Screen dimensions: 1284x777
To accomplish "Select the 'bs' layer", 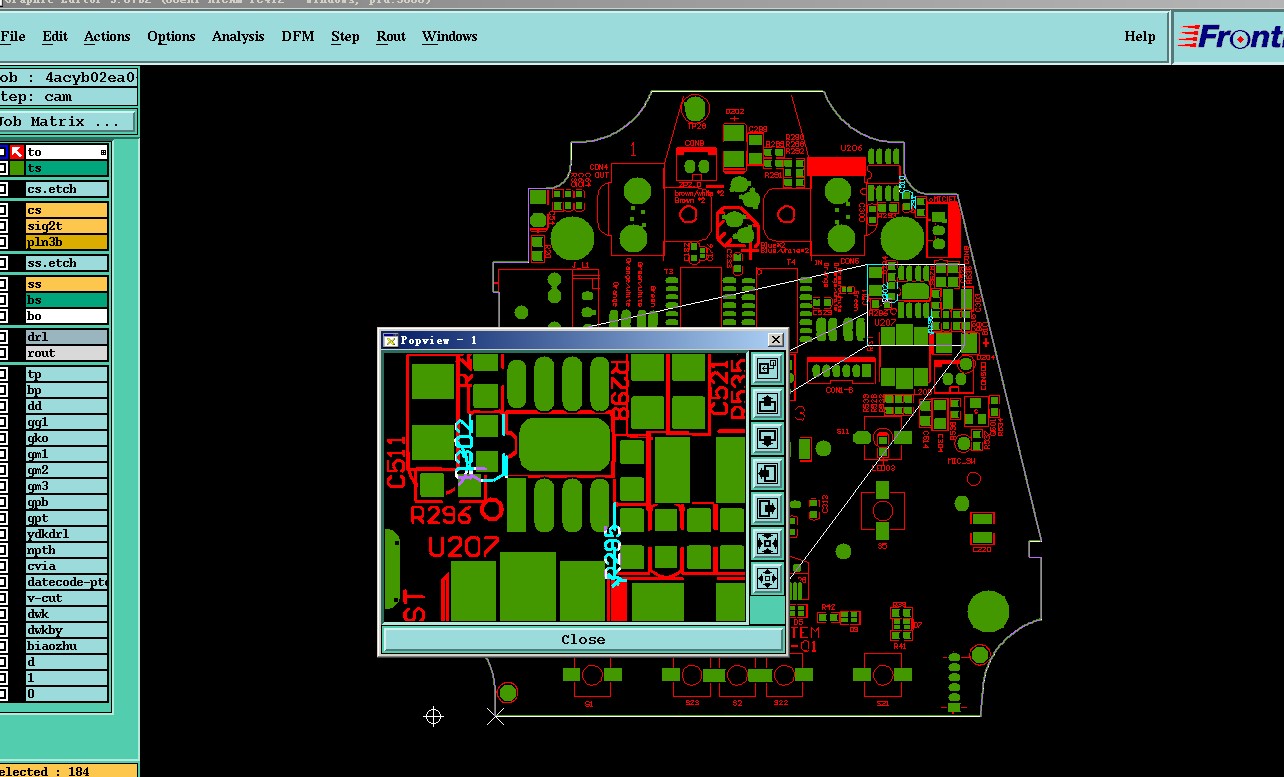I will [x=66, y=300].
